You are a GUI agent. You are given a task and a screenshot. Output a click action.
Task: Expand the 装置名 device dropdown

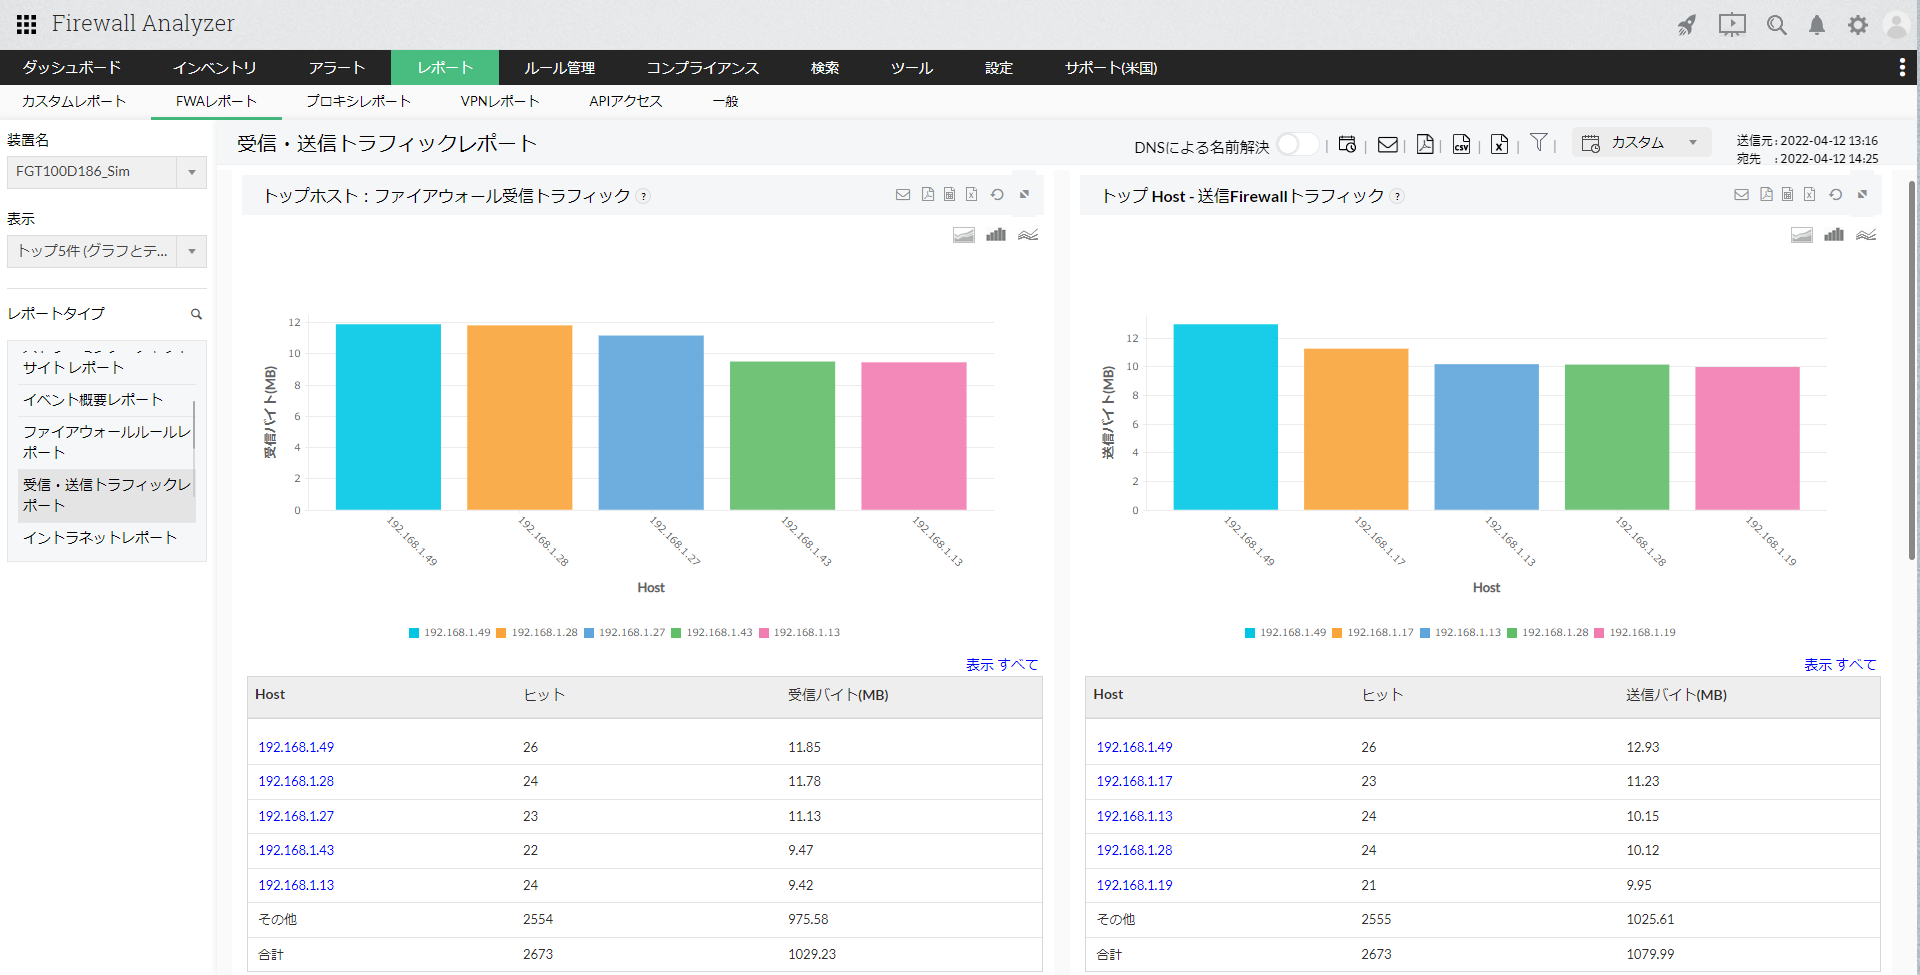click(x=191, y=172)
